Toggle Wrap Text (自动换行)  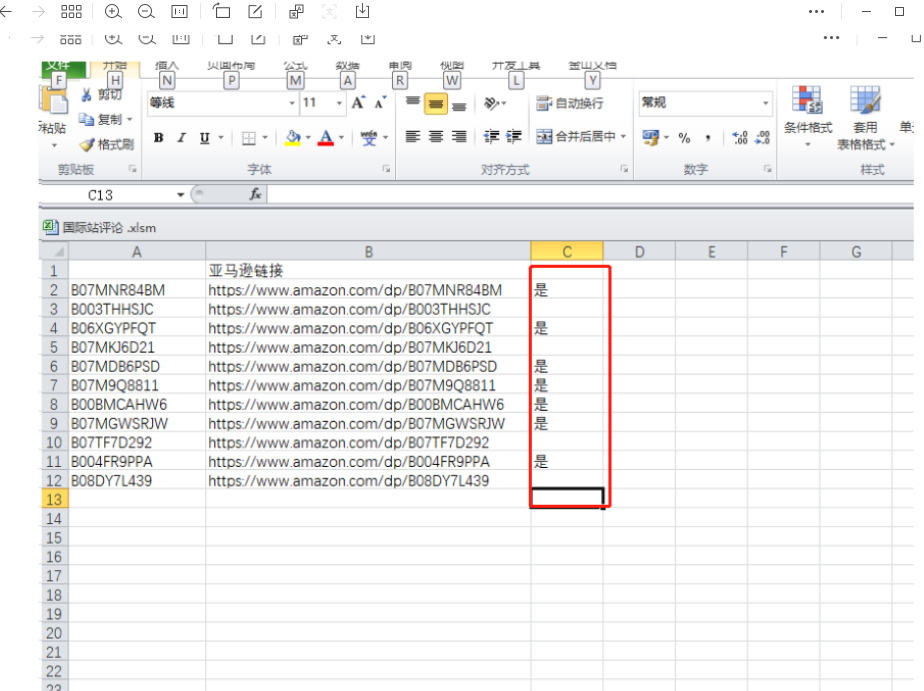(569, 103)
